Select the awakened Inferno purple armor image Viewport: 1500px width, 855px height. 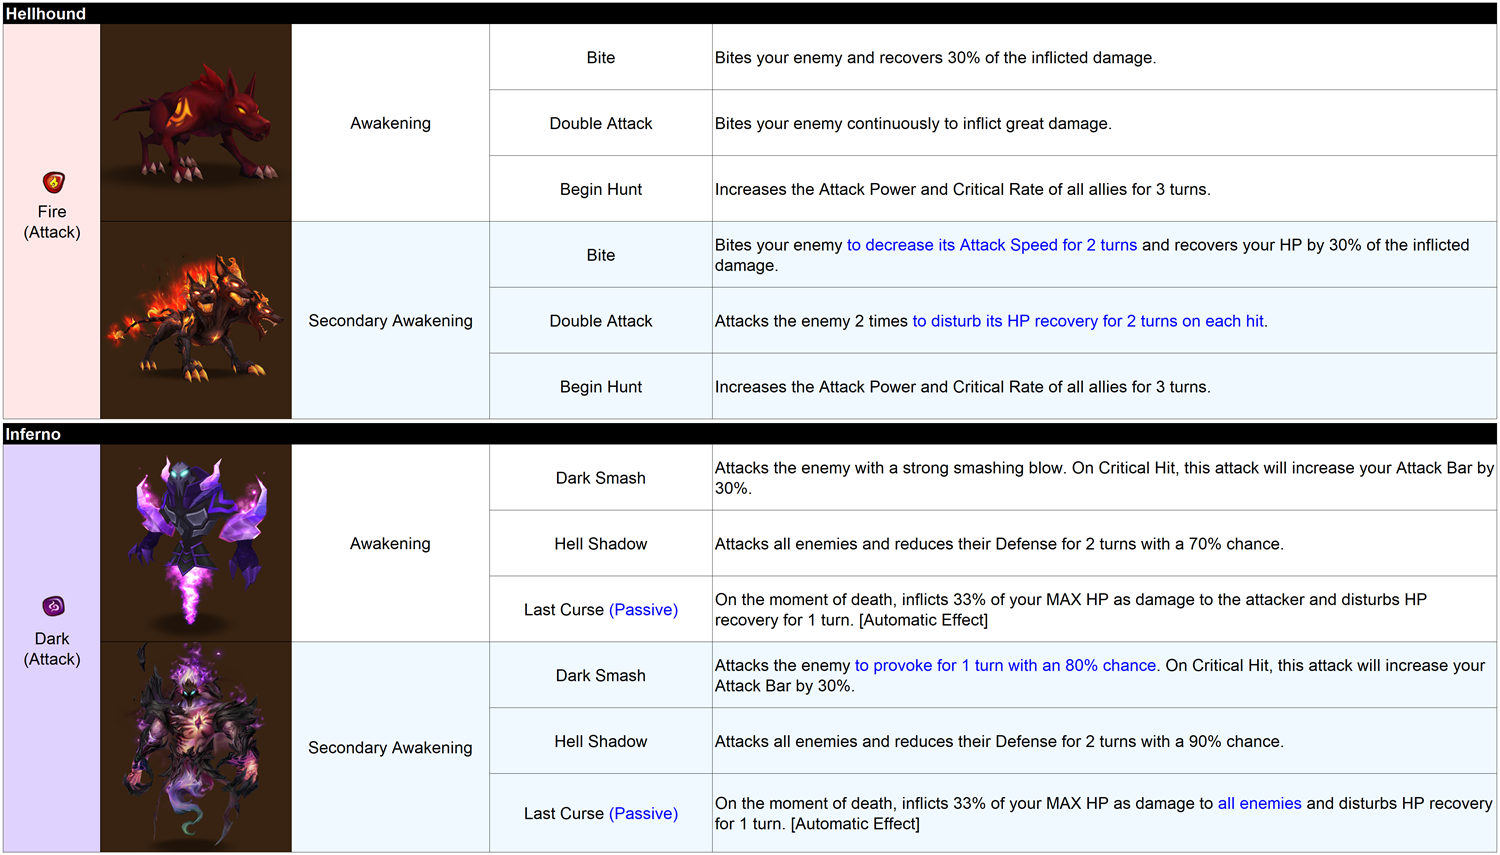tap(196, 543)
